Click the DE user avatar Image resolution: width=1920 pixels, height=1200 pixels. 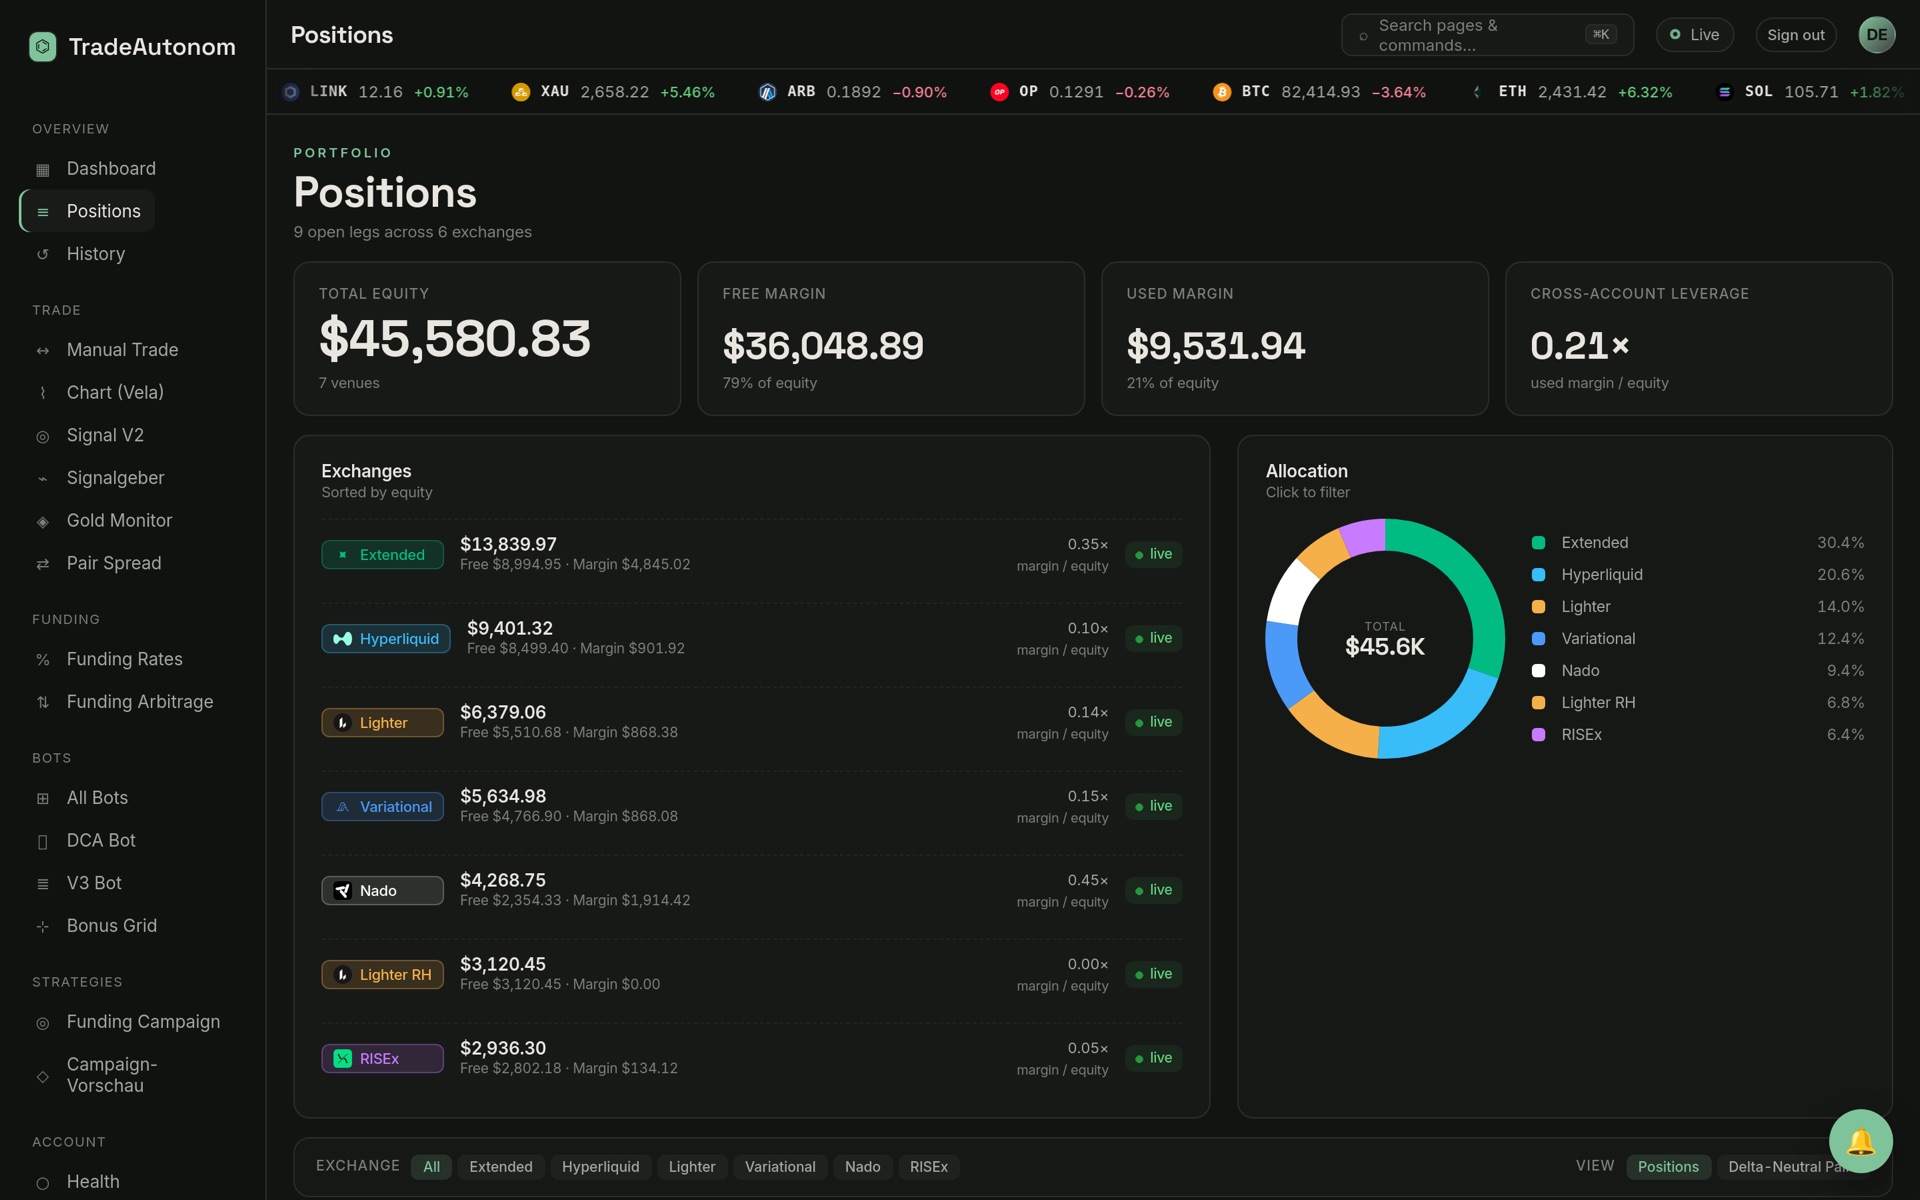click(1877, 35)
